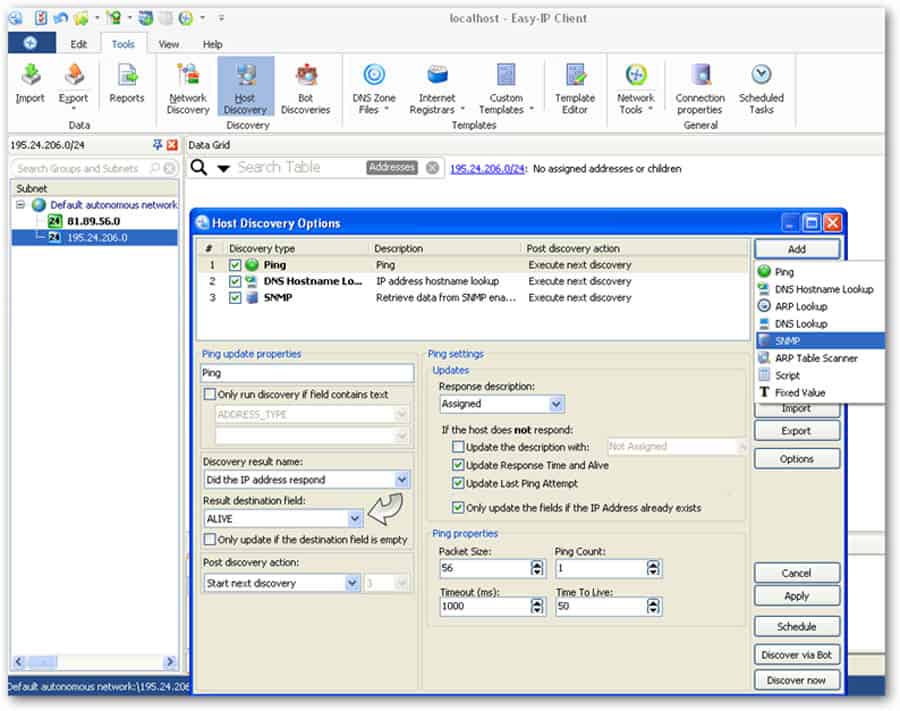Choose DNS Lookup from the Add menu
This screenshot has height=711, width=900.
click(x=819, y=324)
